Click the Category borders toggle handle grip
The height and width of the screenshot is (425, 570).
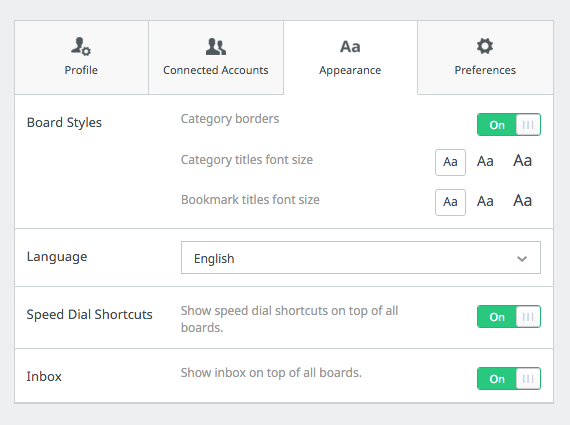coord(528,125)
